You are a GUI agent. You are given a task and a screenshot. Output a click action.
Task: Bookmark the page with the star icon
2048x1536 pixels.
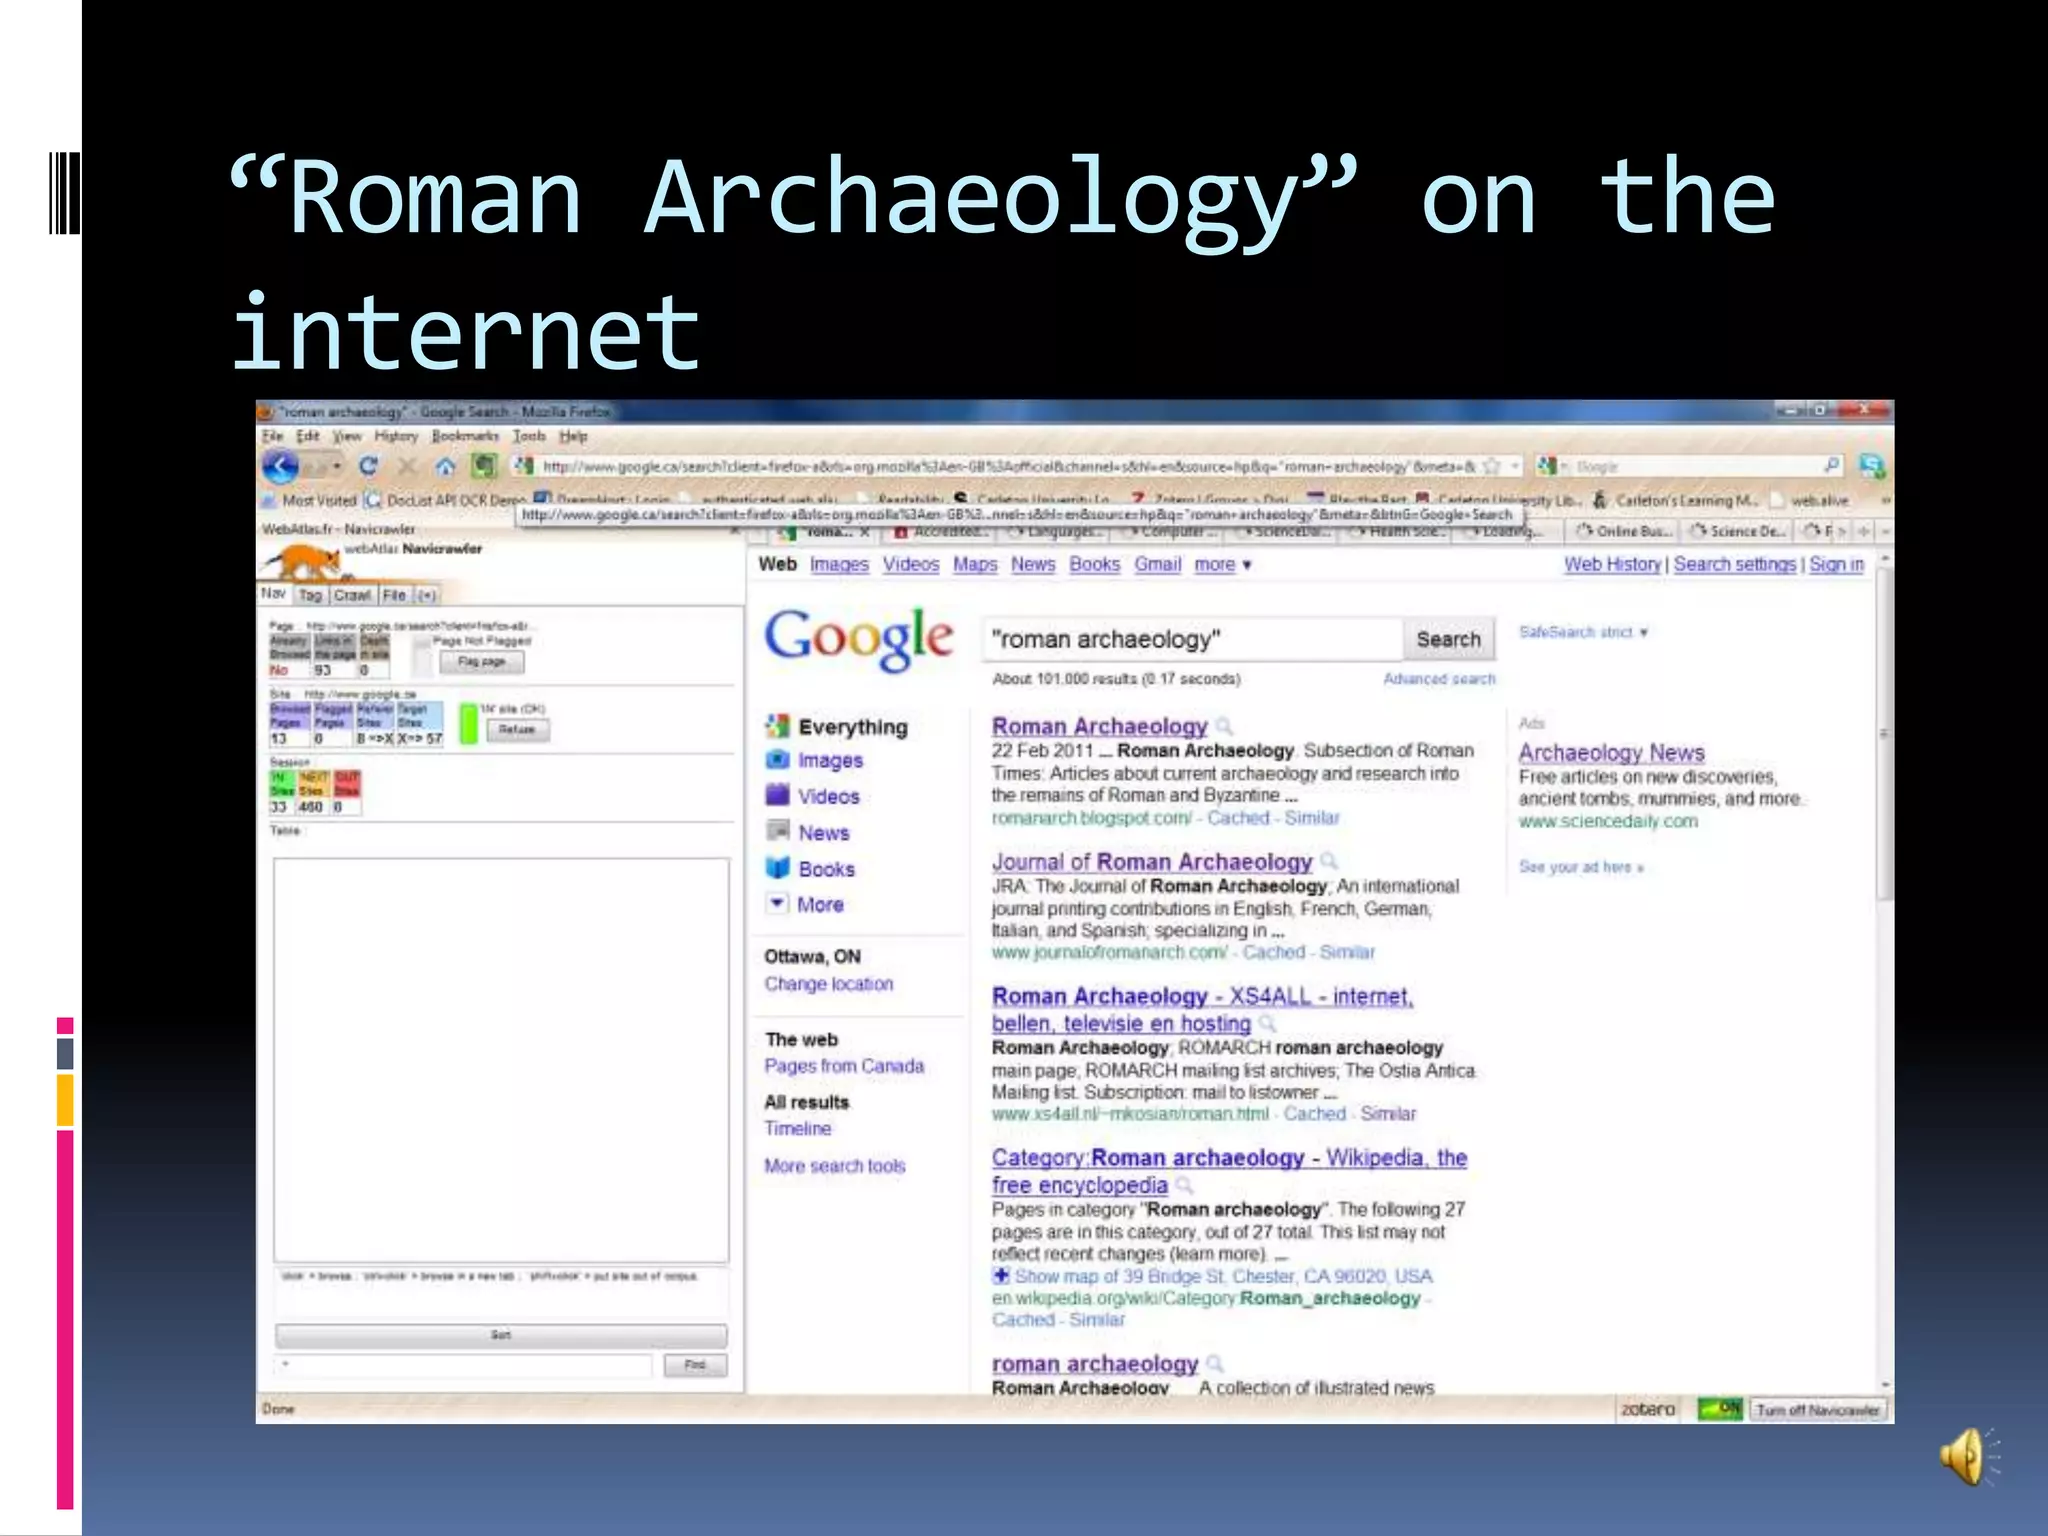pos(1492,466)
